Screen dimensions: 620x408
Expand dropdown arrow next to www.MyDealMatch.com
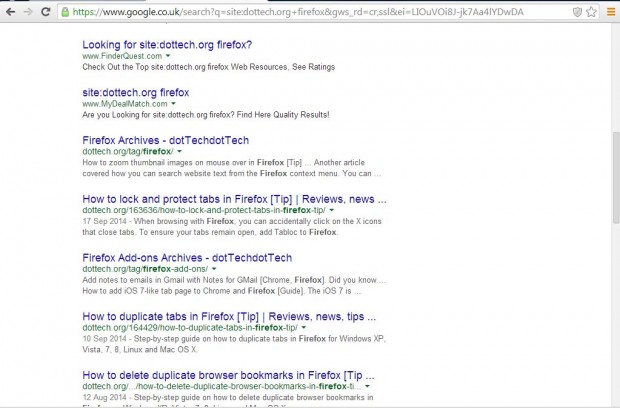pyautogui.click(x=173, y=104)
